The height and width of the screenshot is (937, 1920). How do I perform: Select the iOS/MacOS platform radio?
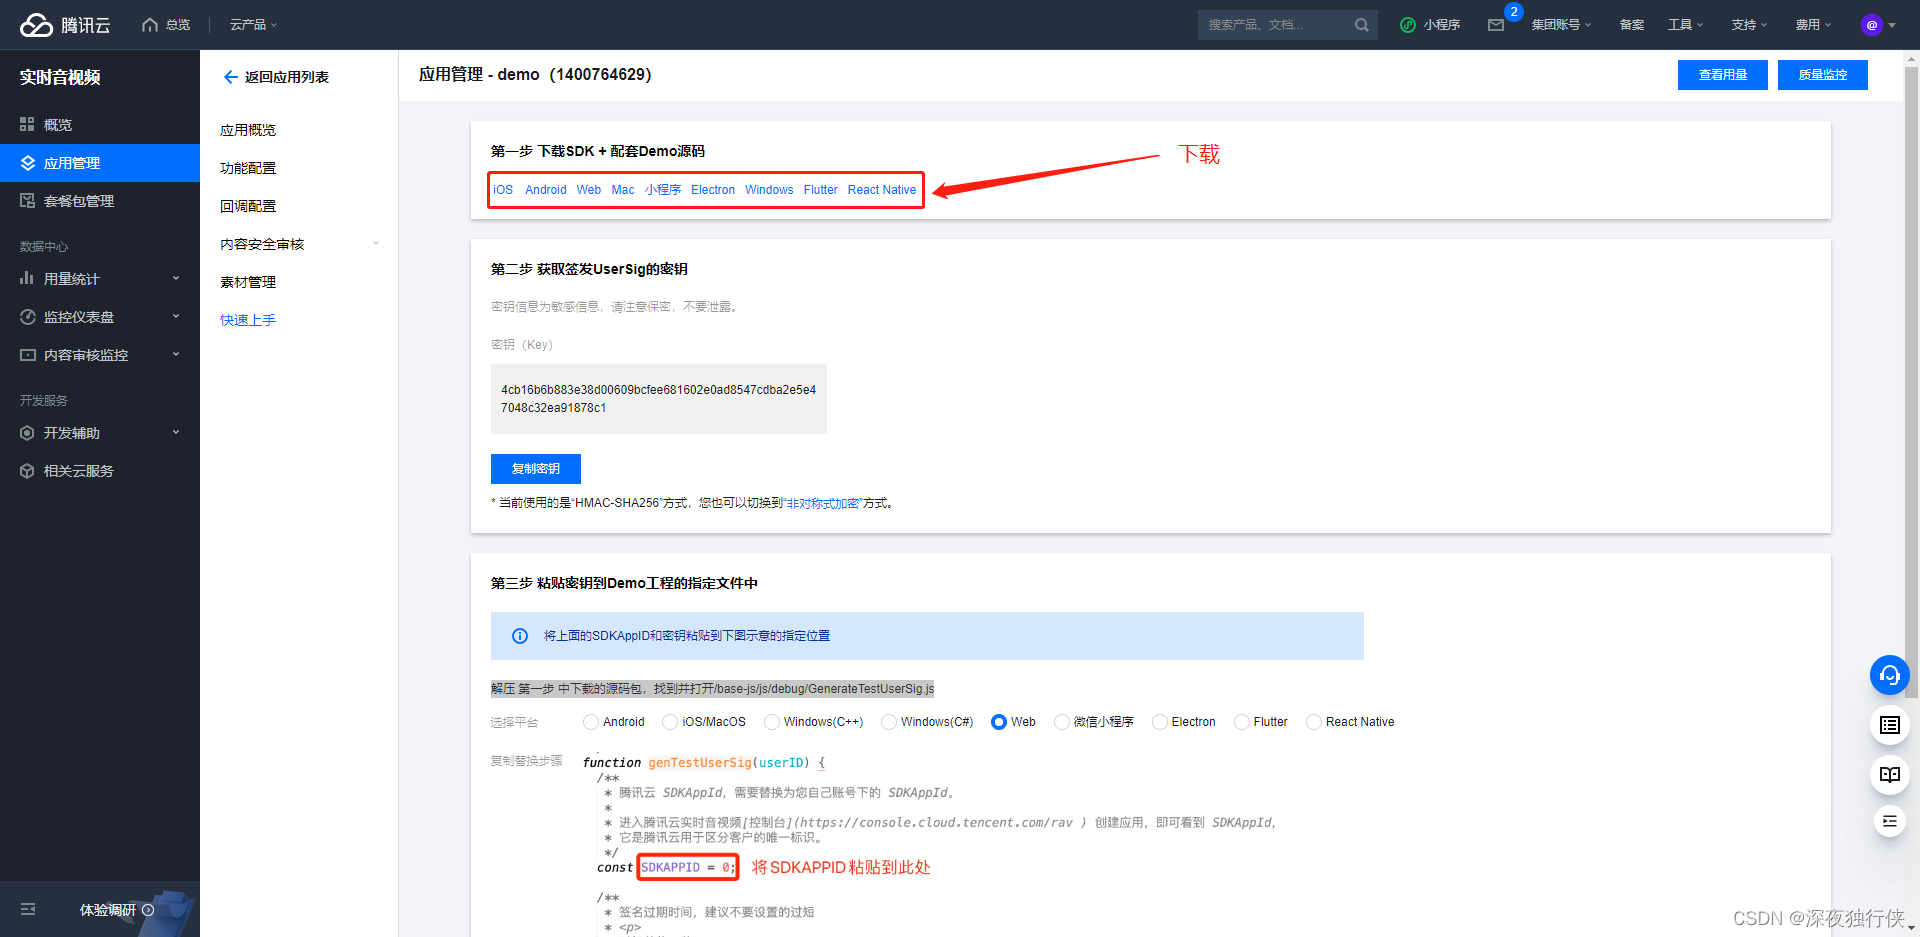click(x=670, y=722)
